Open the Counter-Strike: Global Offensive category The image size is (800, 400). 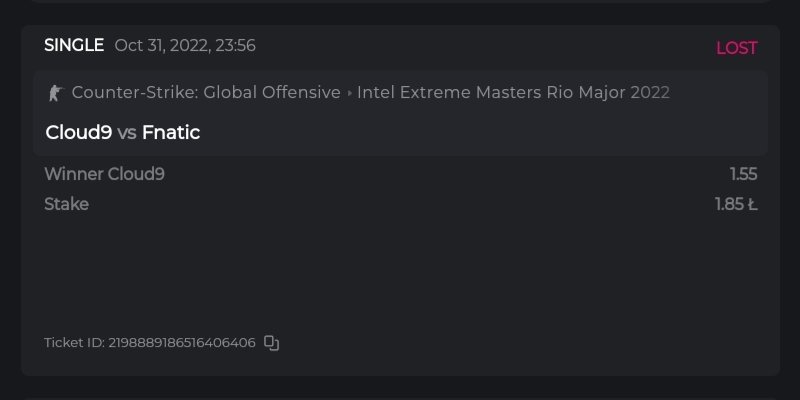[x=206, y=93]
